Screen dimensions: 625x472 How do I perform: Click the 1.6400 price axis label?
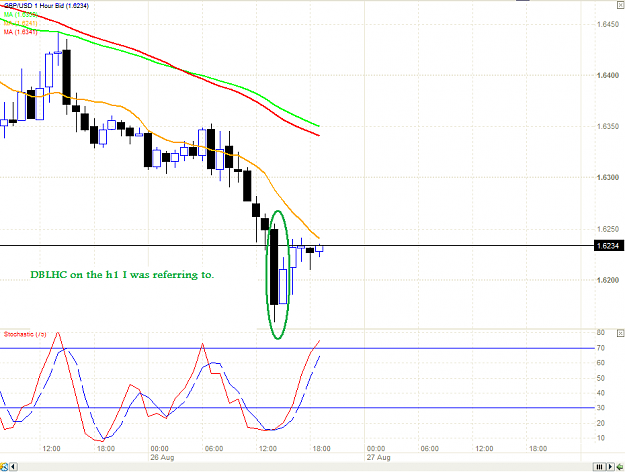608,75
